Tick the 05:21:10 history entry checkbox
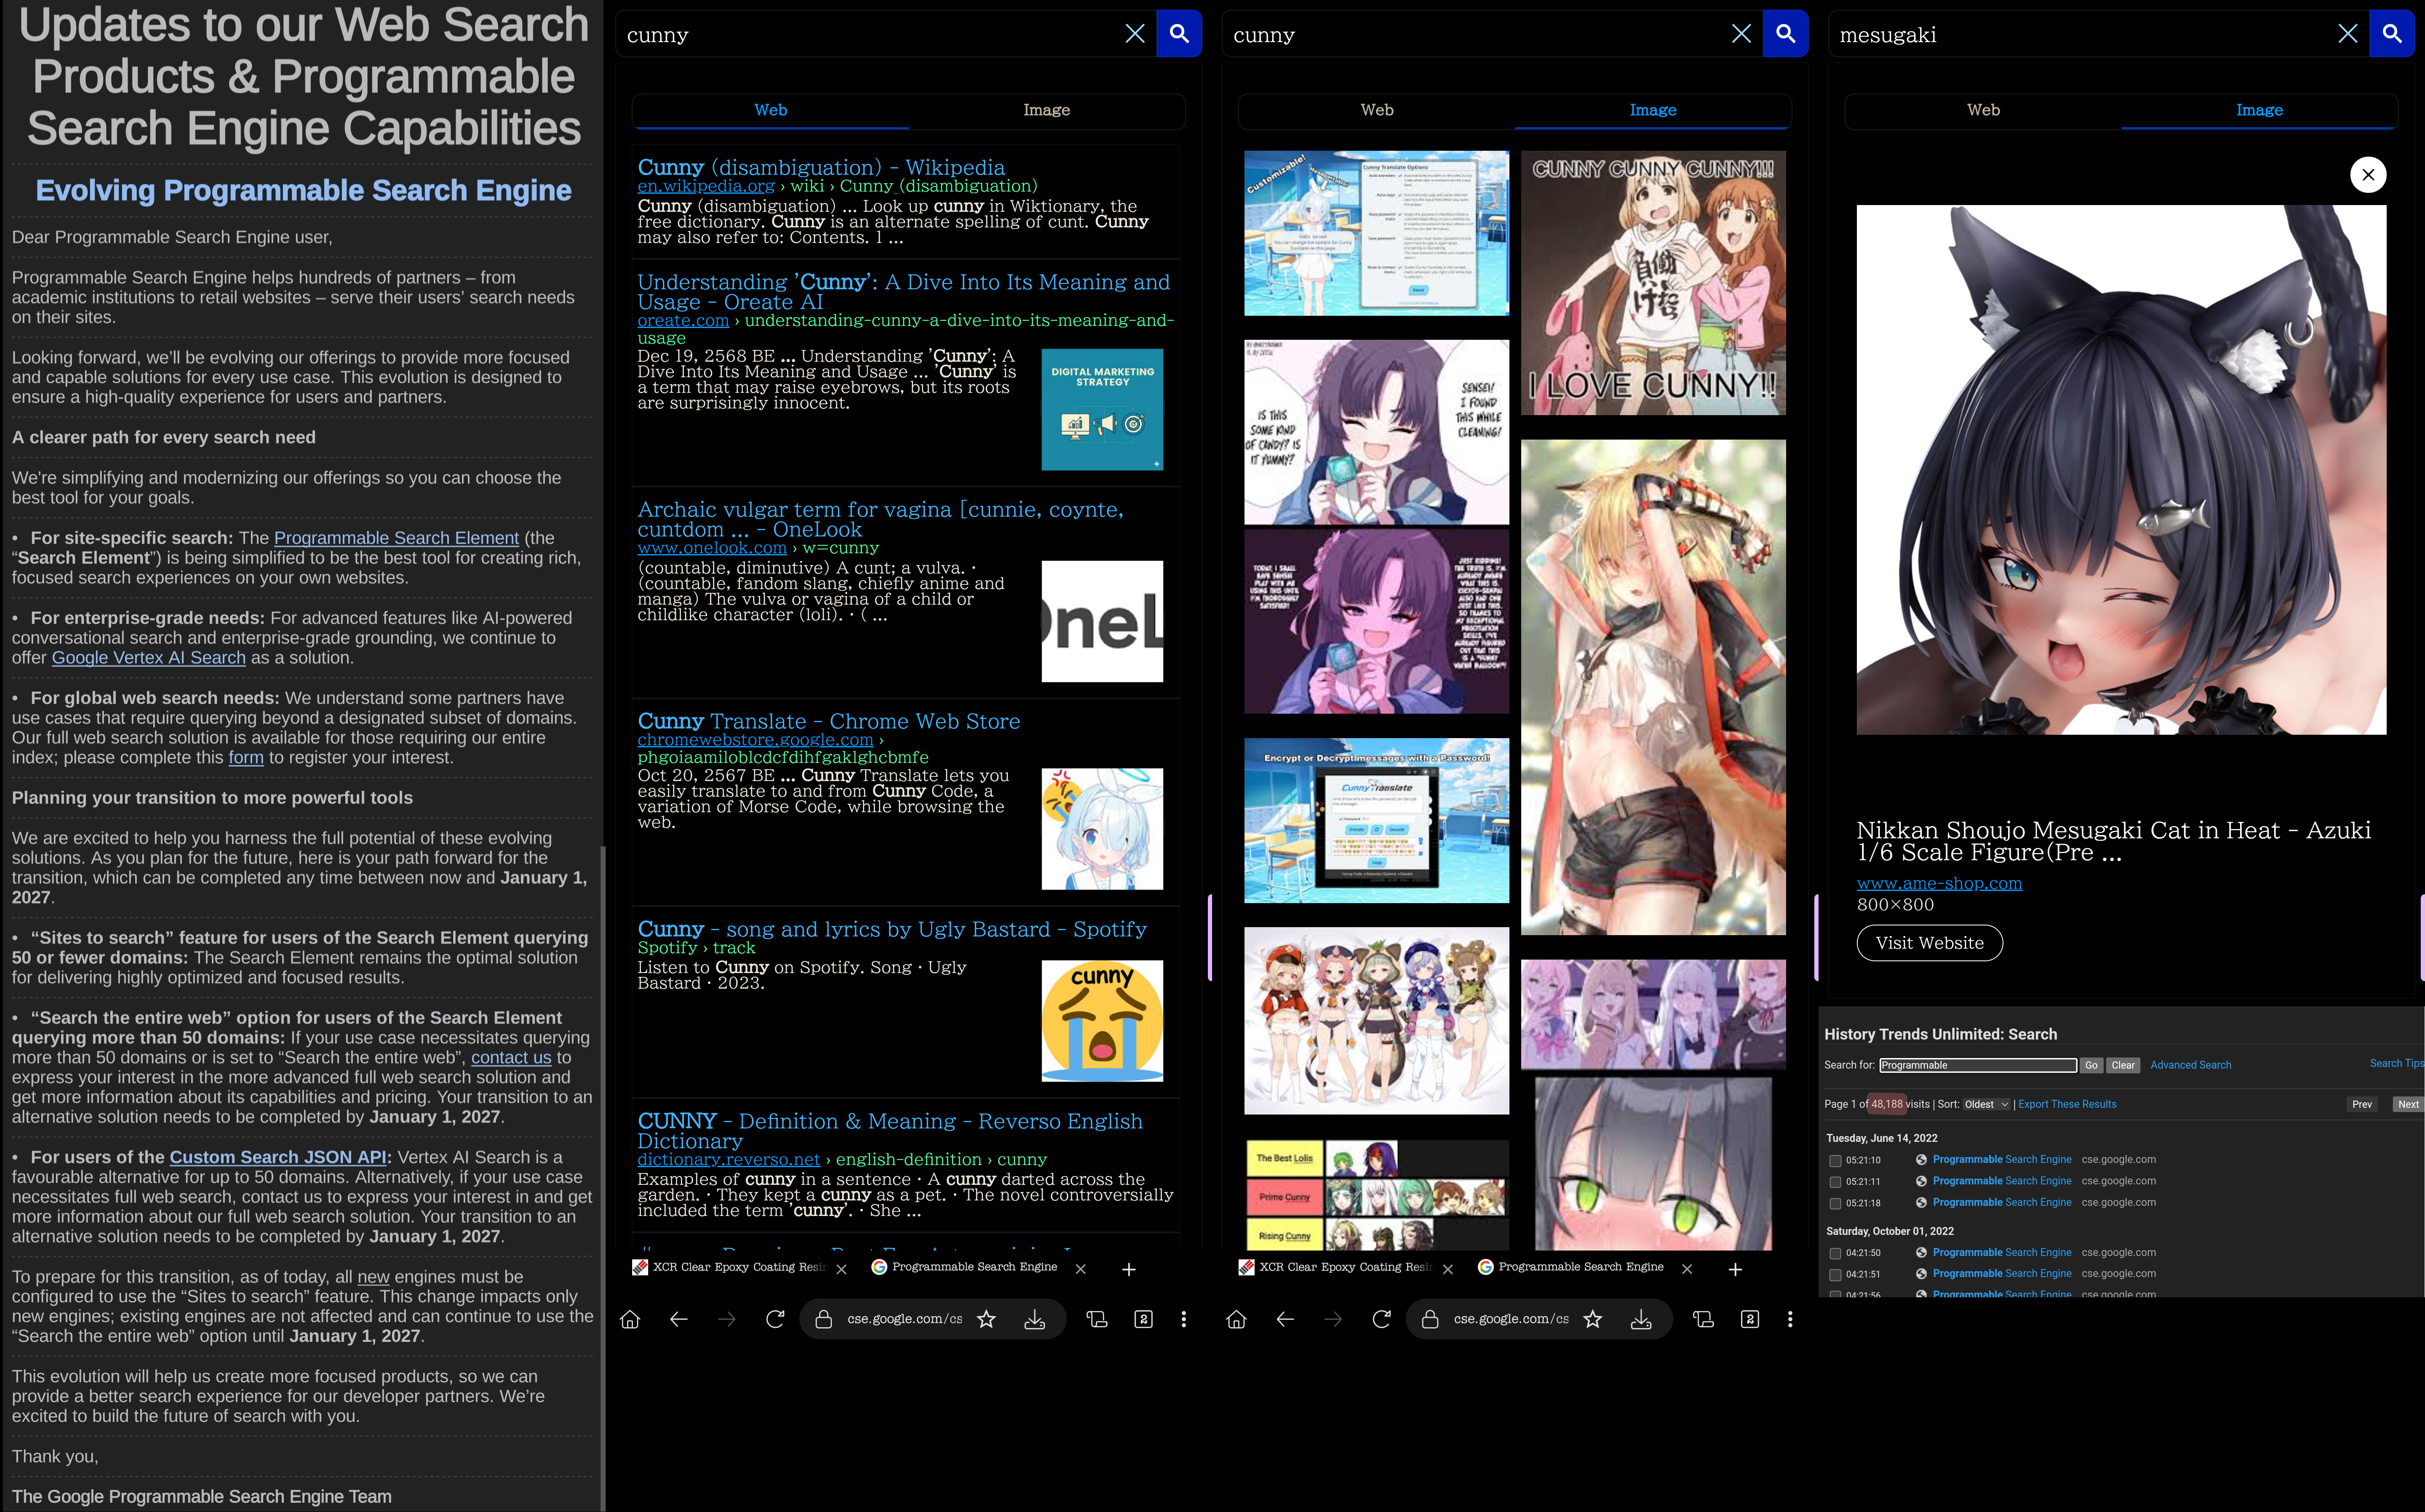Screen dimensions: 2425x1512 pyautogui.click(x=1835, y=1161)
